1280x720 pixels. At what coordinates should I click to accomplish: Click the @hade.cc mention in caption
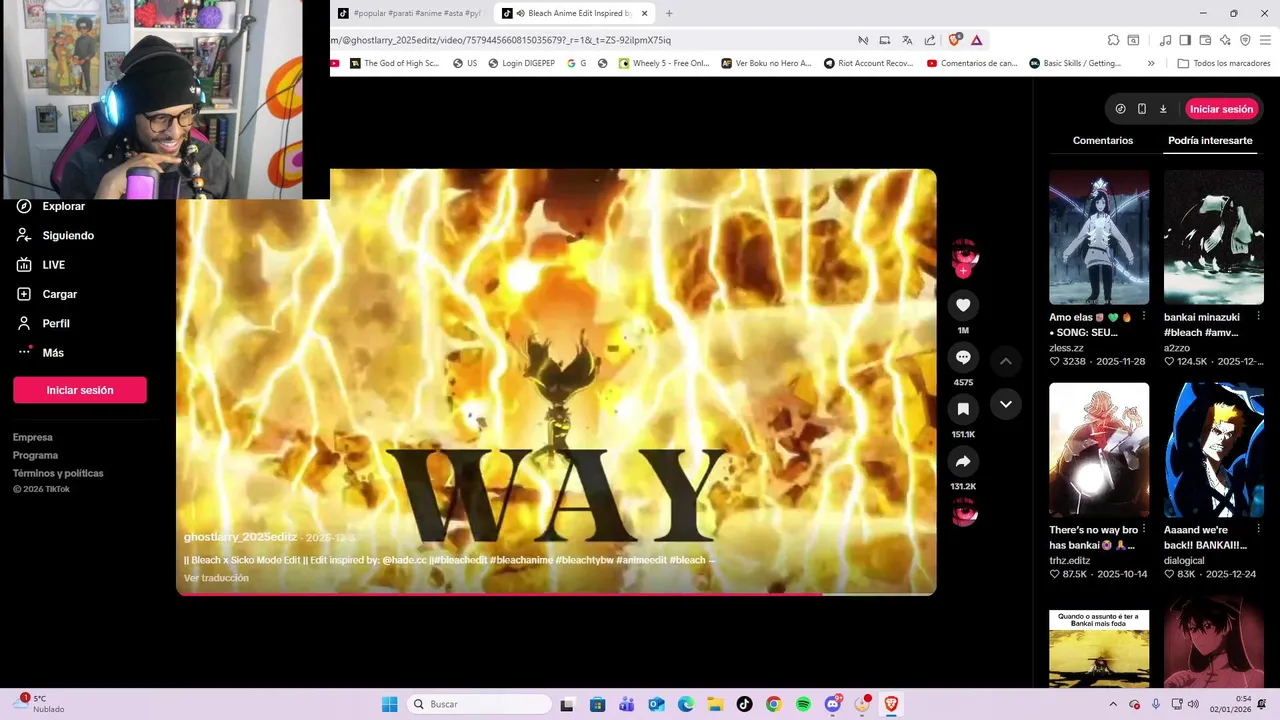point(404,560)
